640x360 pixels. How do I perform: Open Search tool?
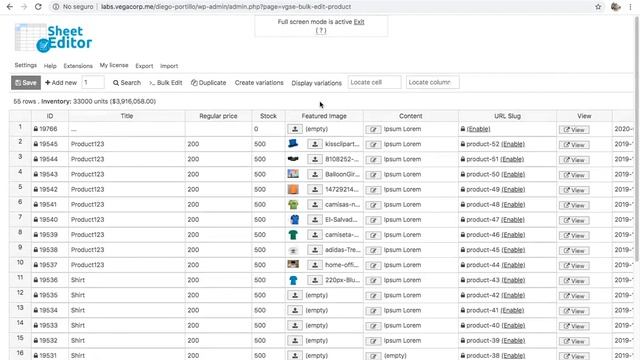[127, 82]
